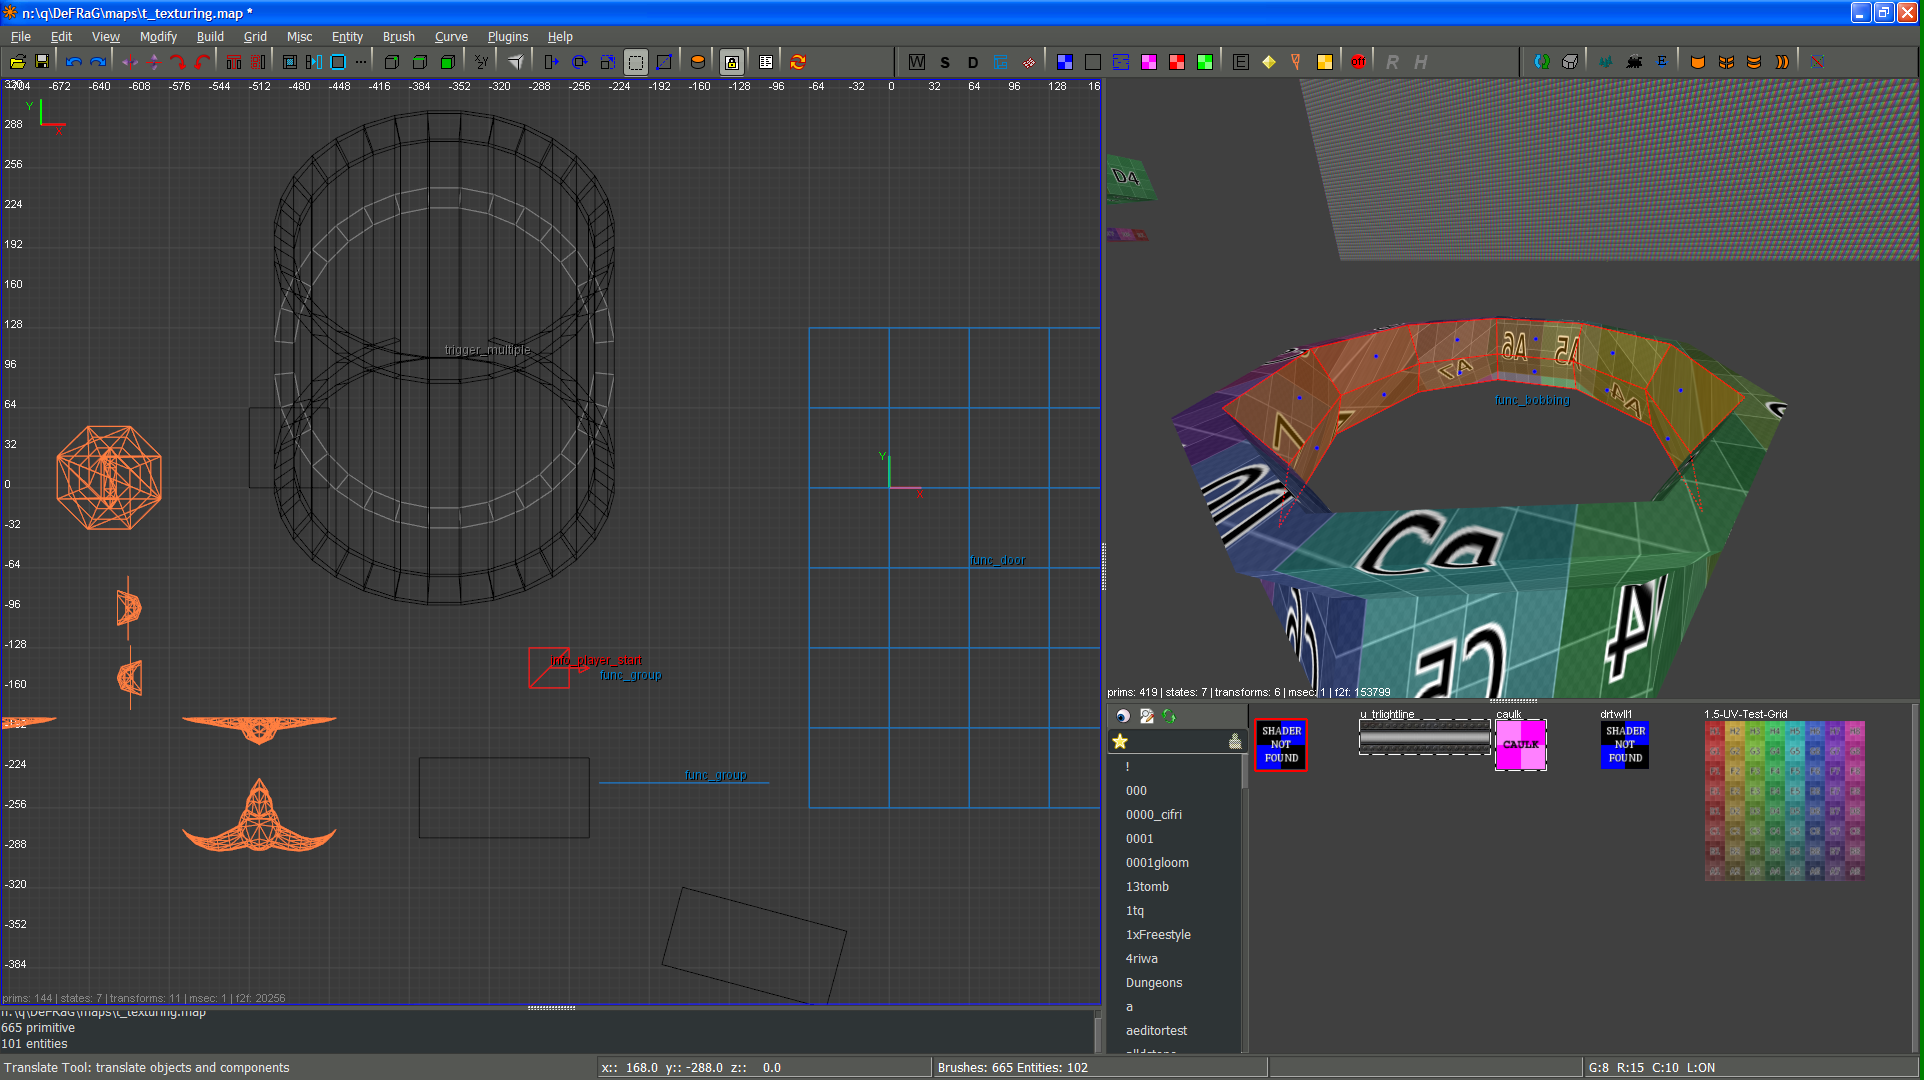The height and width of the screenshot is (1080, 1924).
Task: Click the Undo arrow icon
Action: pyautogui.click(x=73, y=62)
